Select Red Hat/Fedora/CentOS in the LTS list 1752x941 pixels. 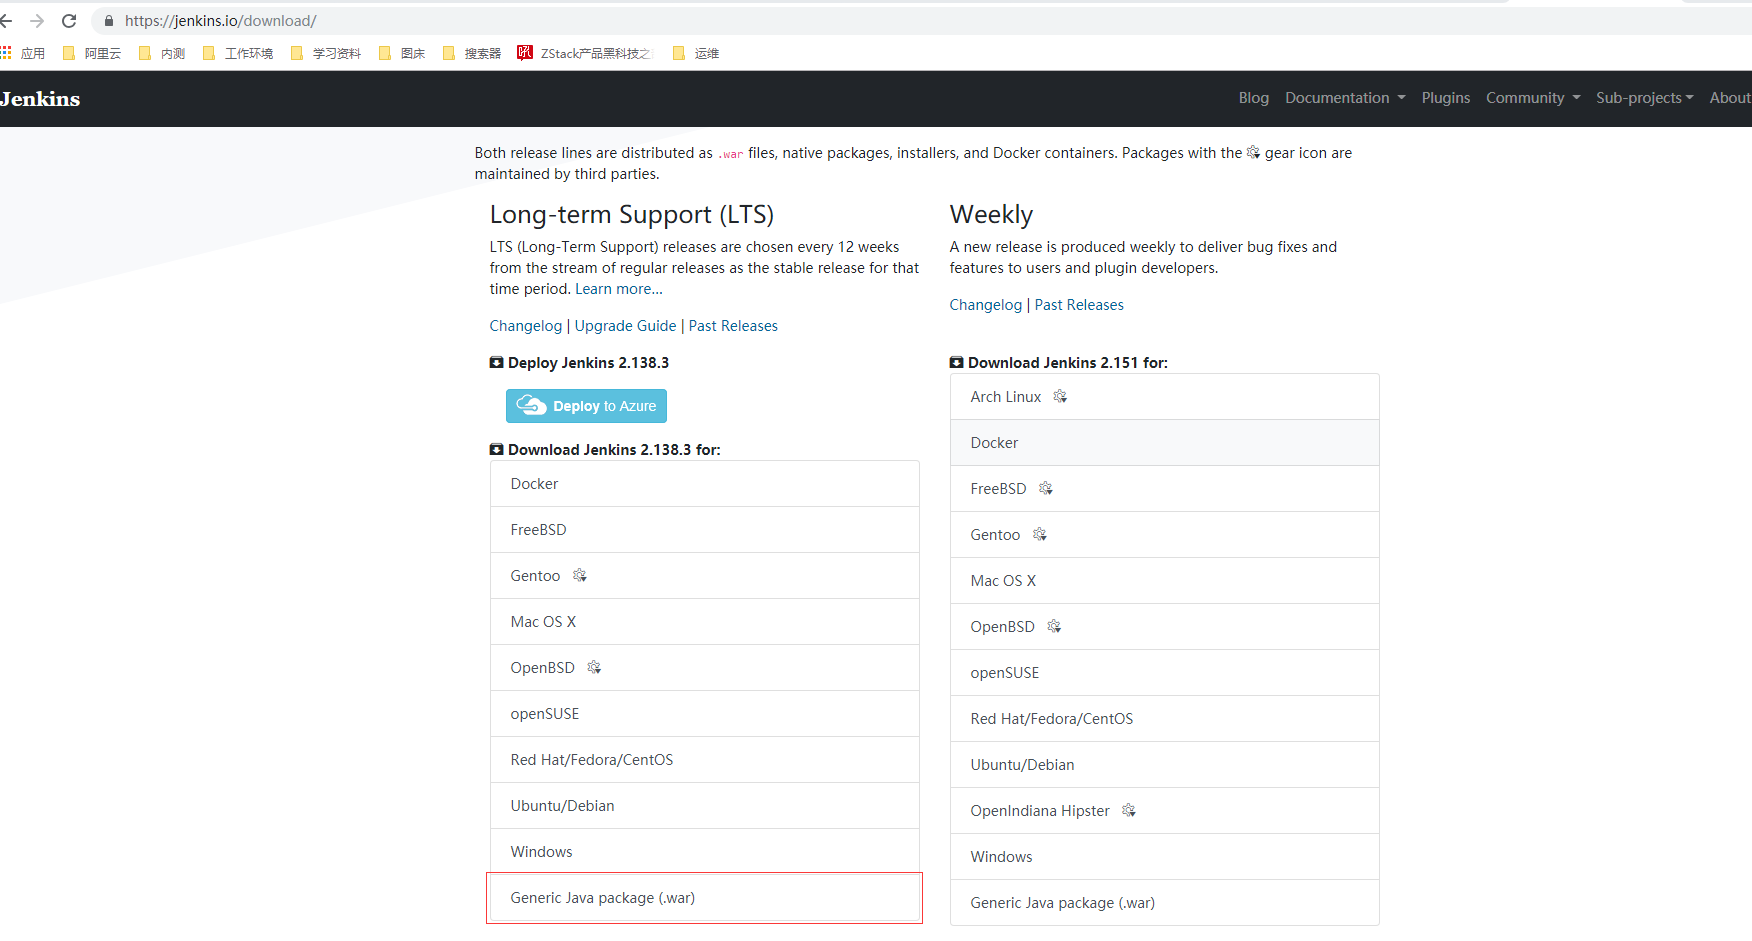705,760
